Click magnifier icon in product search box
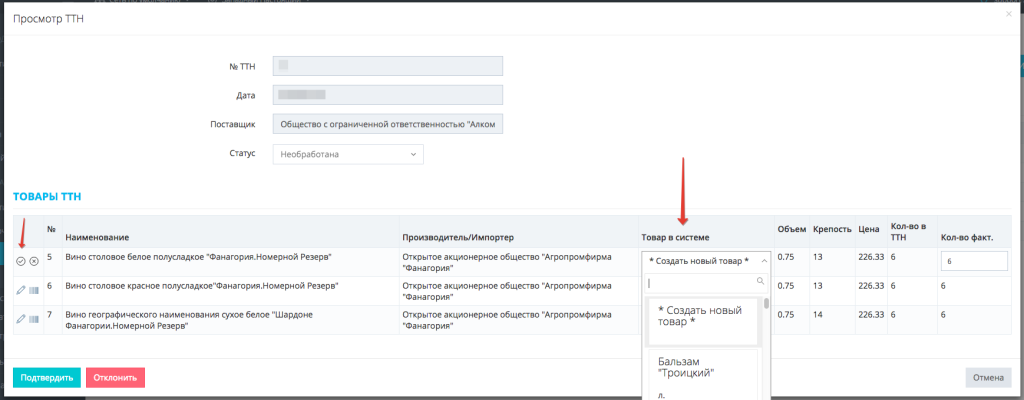 click(761, 283)
